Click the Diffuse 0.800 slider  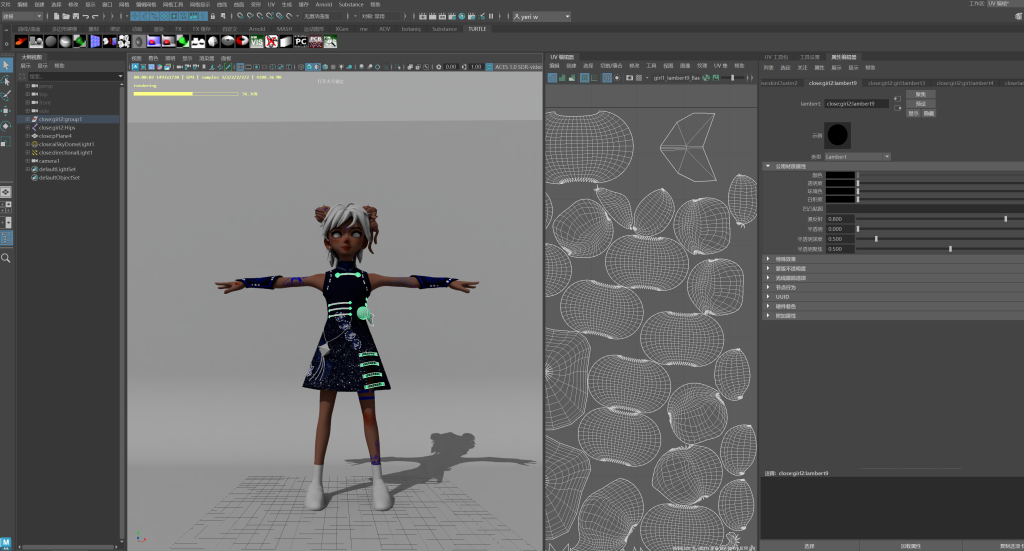[x=940, y=219]
